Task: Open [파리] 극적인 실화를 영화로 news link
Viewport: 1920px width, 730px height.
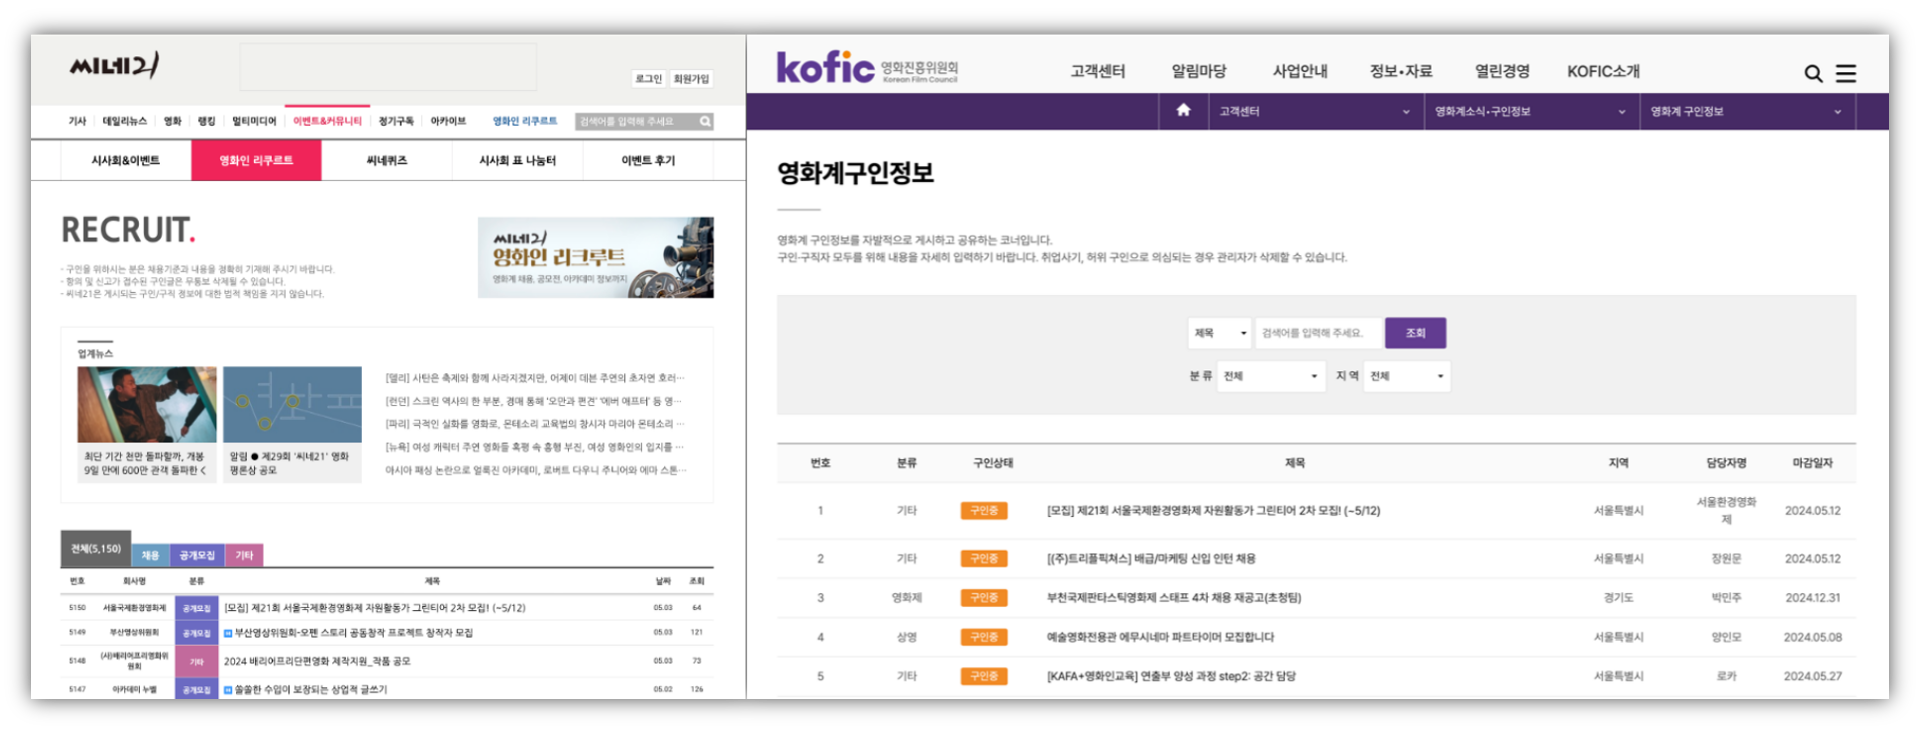Action: (535, 424)
